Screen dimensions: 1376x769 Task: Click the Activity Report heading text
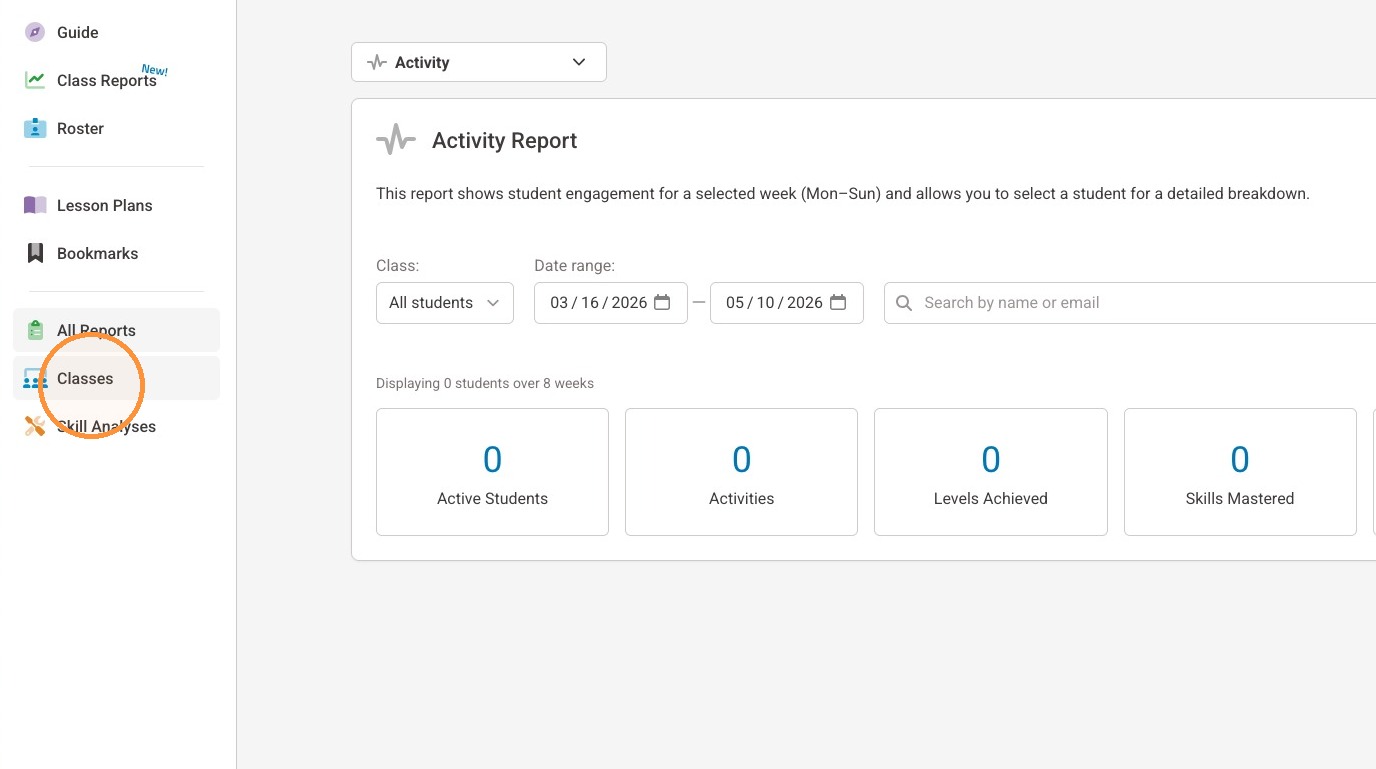click(505, 141)
